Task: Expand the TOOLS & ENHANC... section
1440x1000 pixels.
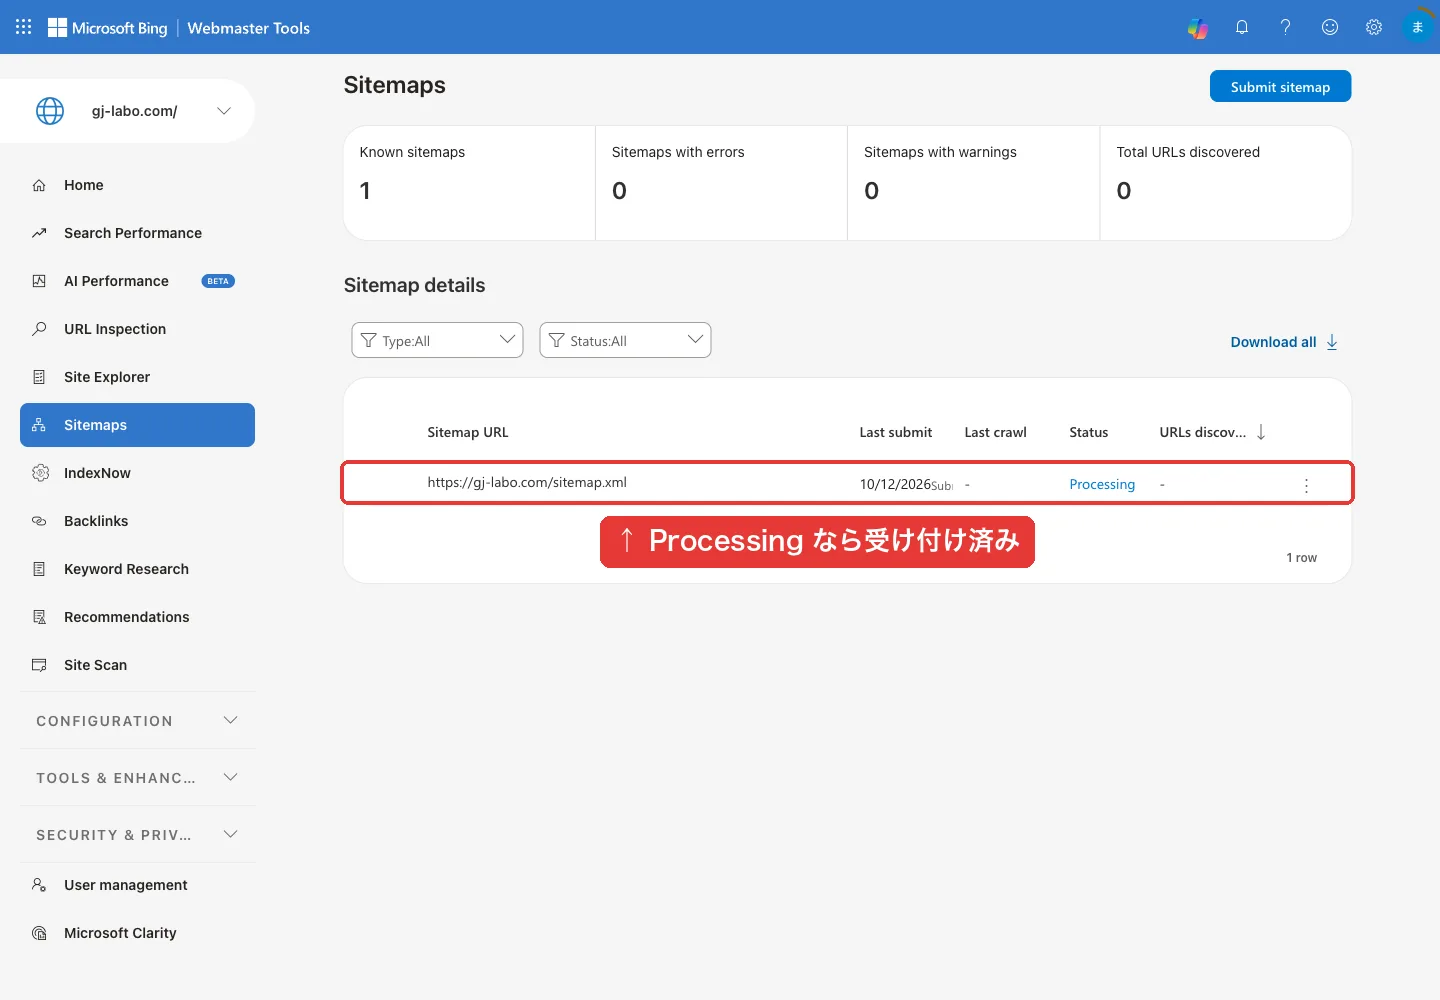Action: coord(137,778)
